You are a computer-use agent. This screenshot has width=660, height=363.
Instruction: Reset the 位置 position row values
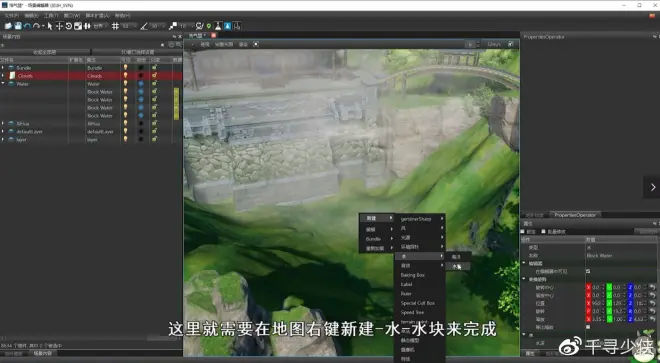coord(652,303)
